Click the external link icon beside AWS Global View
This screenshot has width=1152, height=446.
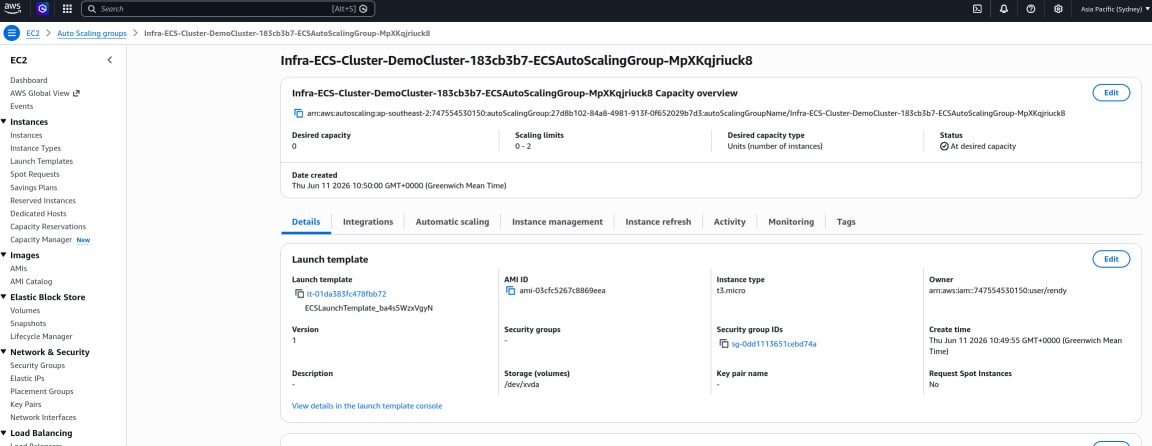(76, 93)
